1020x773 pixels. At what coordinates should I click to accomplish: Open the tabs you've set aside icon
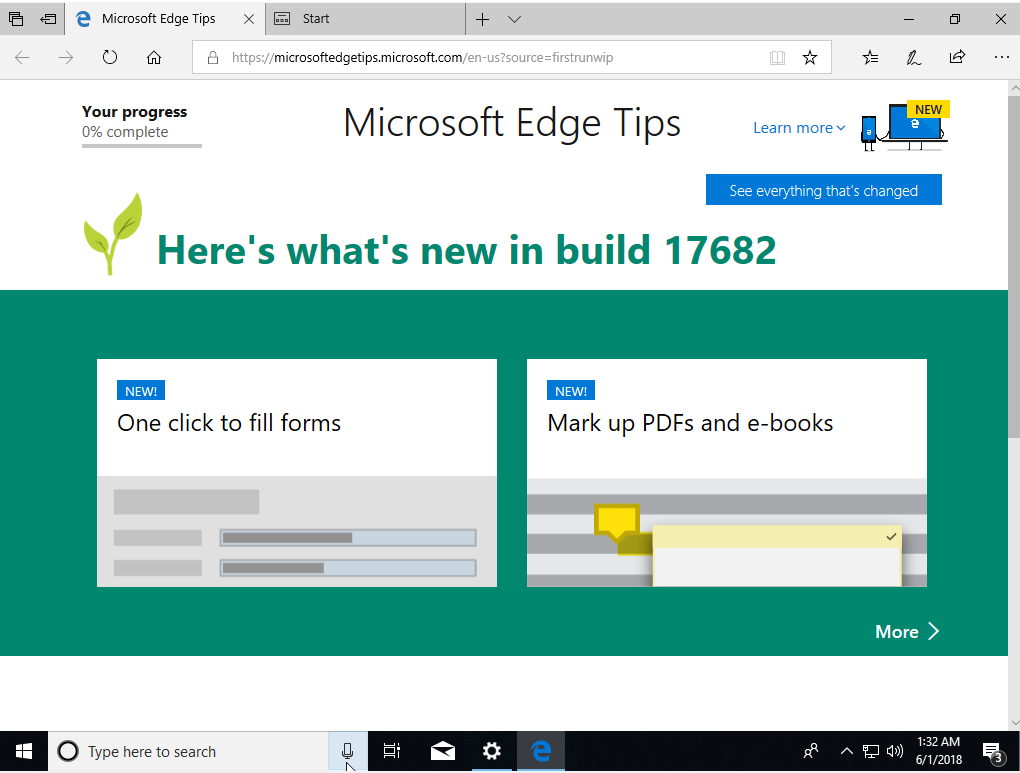tap(16, 19)
